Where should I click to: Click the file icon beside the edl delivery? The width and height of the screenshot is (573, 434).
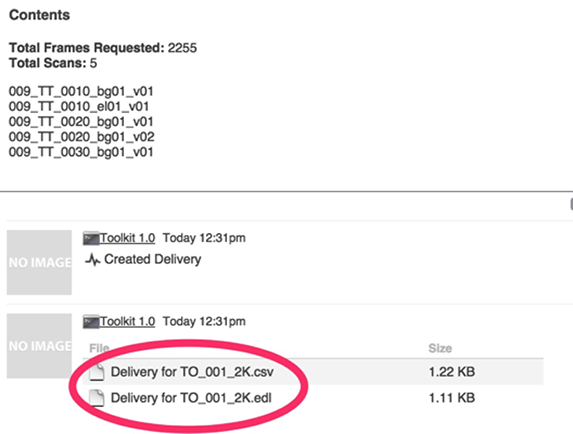click(x=97, y=398)
